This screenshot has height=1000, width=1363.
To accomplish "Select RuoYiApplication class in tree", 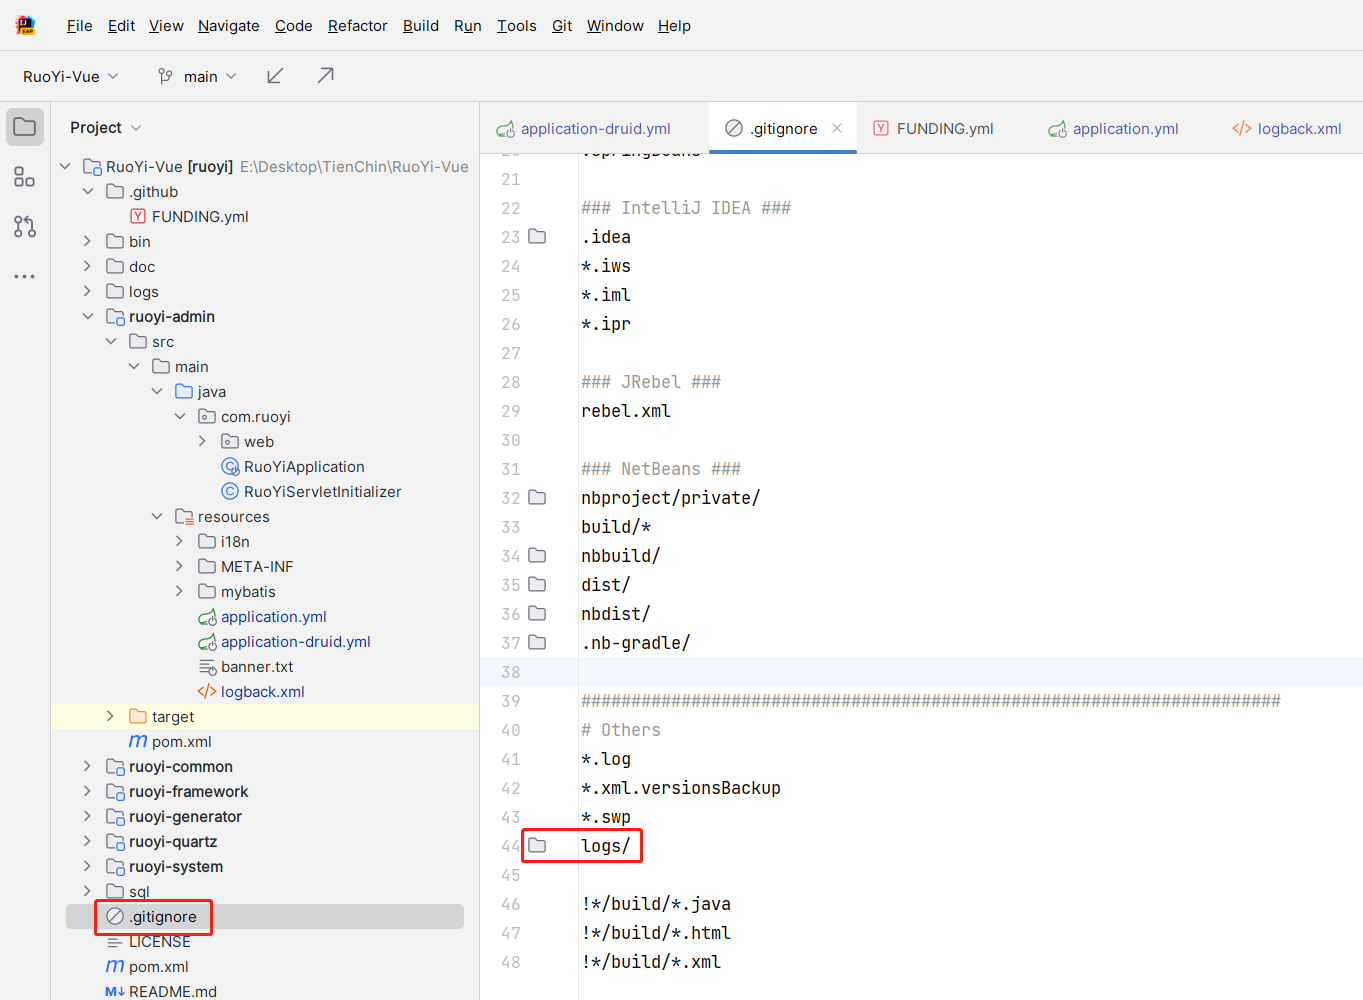I will point(304,466).
